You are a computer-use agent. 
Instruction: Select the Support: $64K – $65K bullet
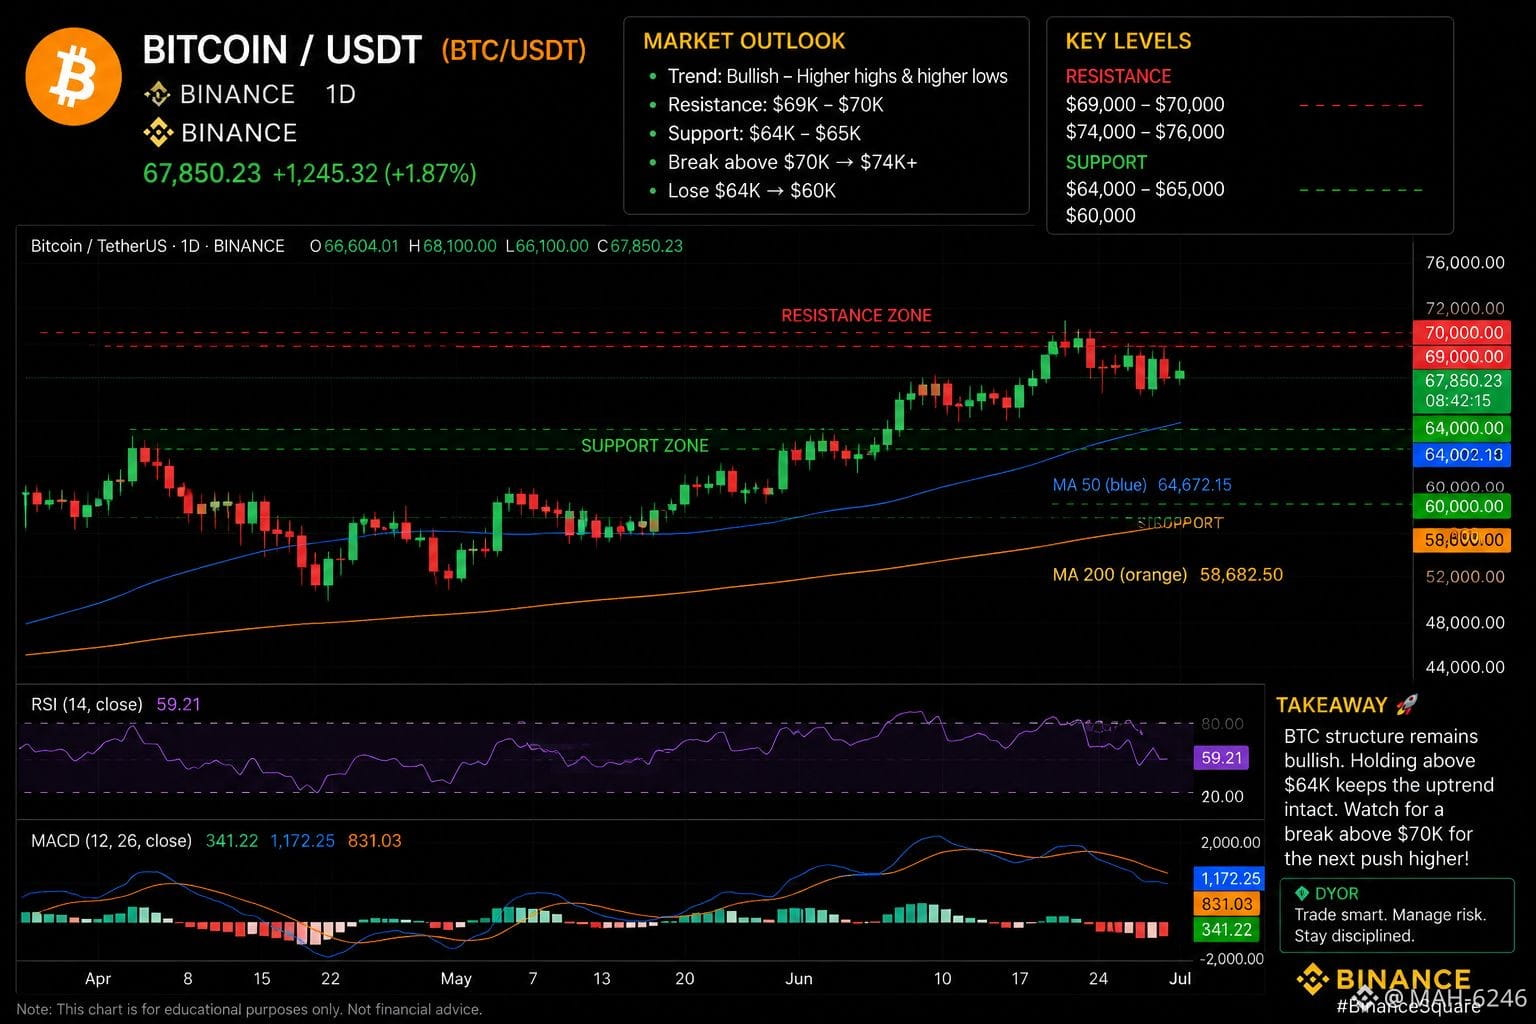point(764,133)
